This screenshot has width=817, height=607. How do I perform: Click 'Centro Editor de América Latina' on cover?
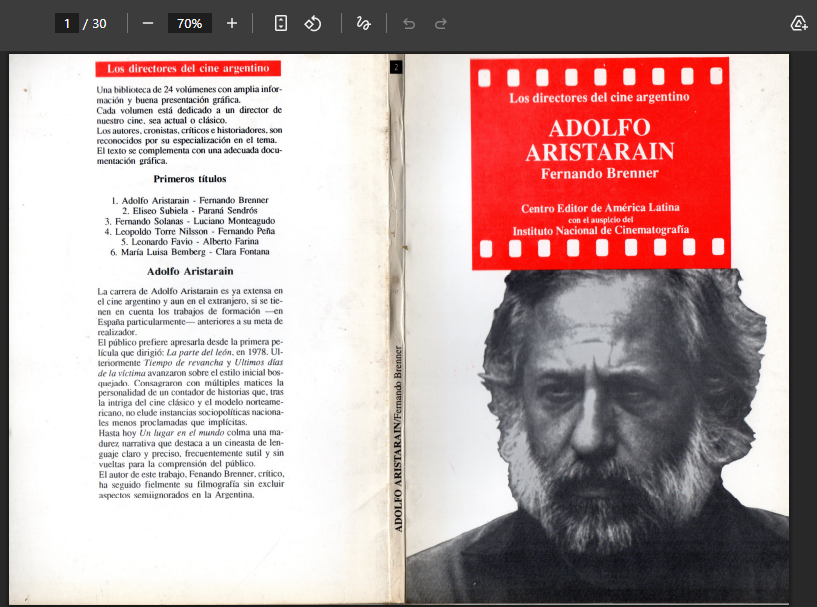click(600, 208)
